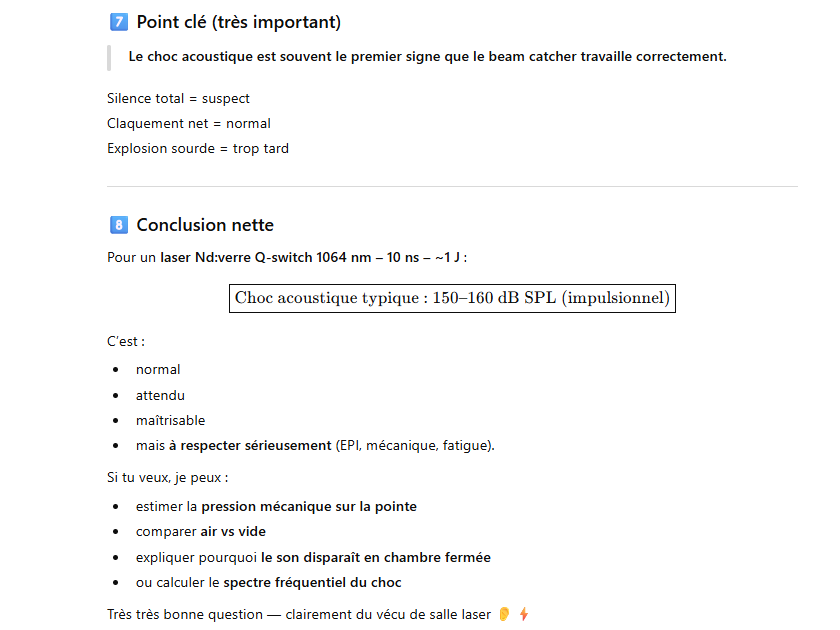The width and height of the screenshot is (840, 630).
Task: Click the ear emoji after the last sentence
Action: pyautogui.click(x=504, y=614)
